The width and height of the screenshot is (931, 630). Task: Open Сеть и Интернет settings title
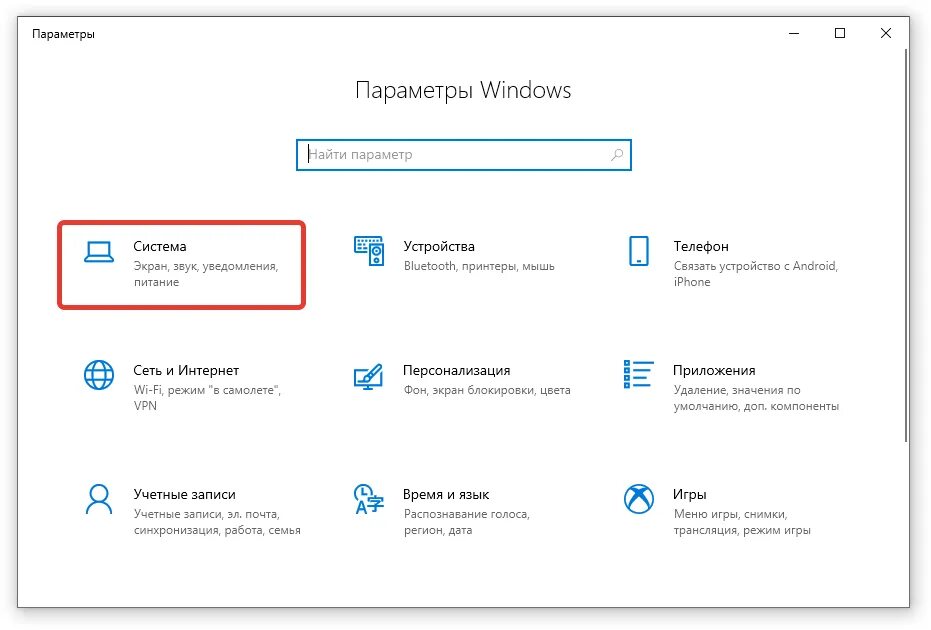coord(186,371)
